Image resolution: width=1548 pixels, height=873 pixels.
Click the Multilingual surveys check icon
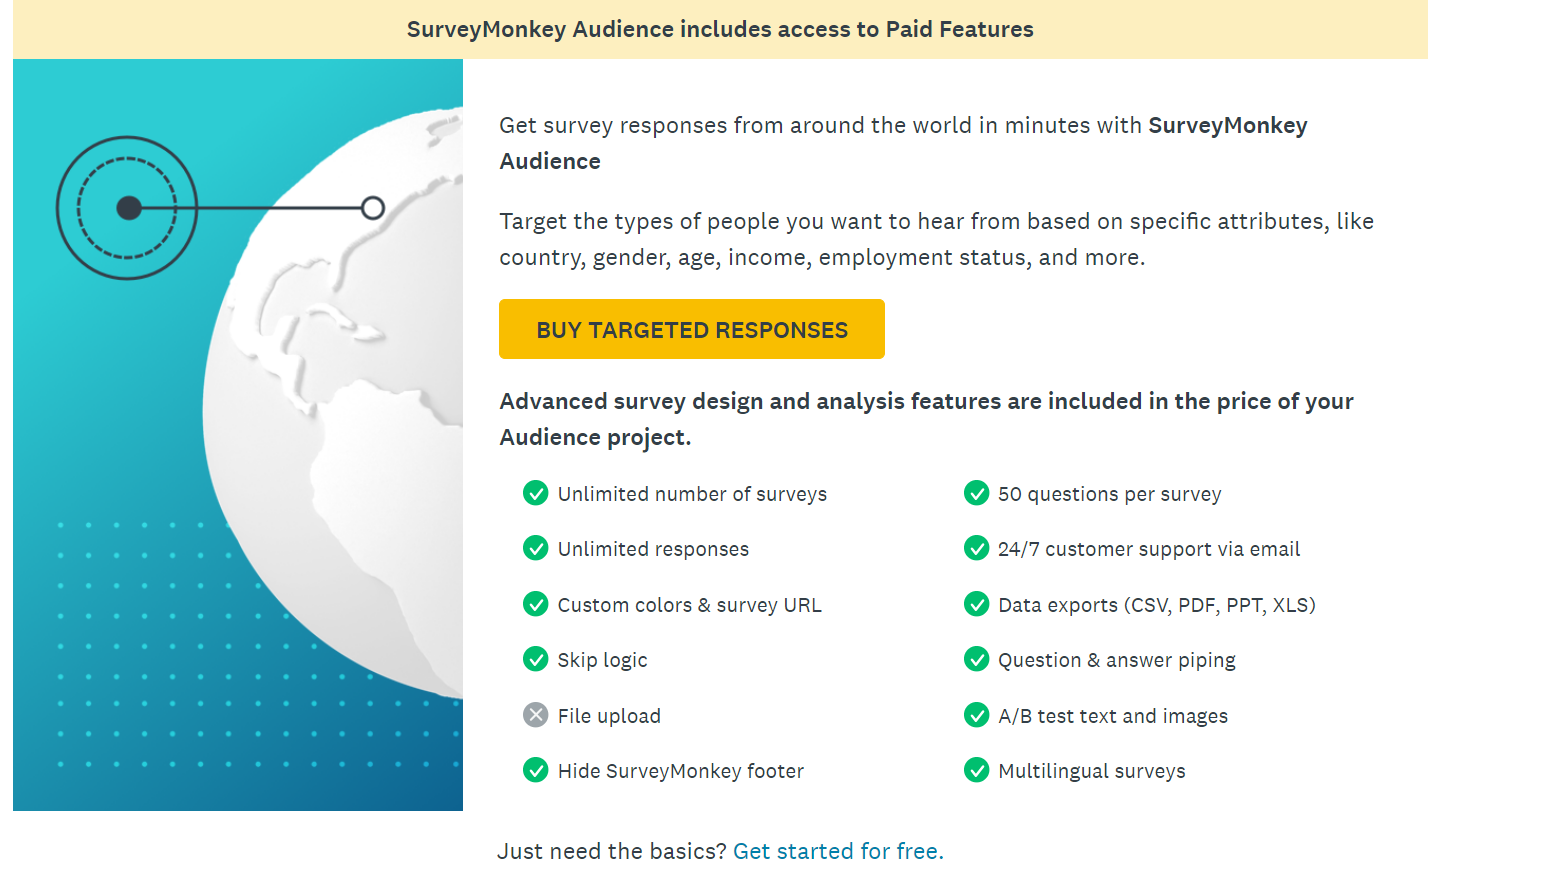(976, 770)
